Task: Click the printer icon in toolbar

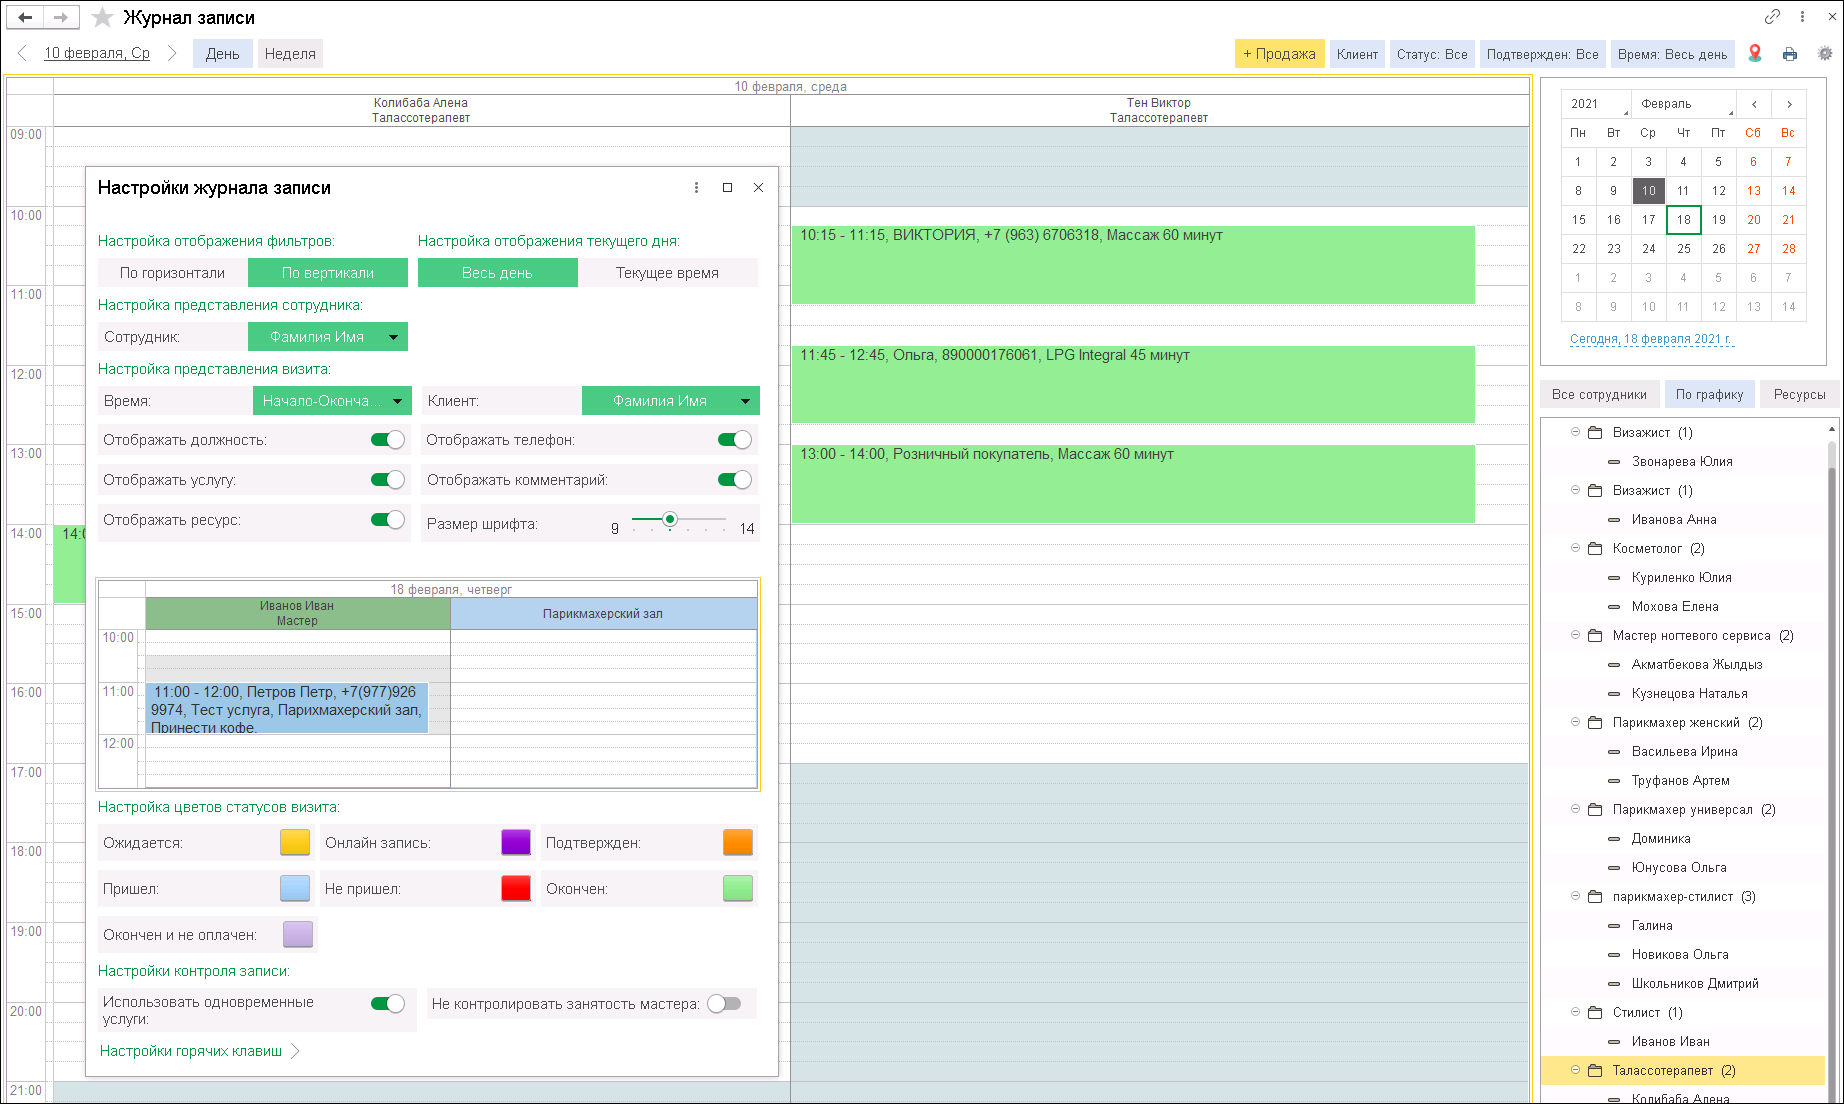Action: pyautogui.click(x=1790, y=54)
